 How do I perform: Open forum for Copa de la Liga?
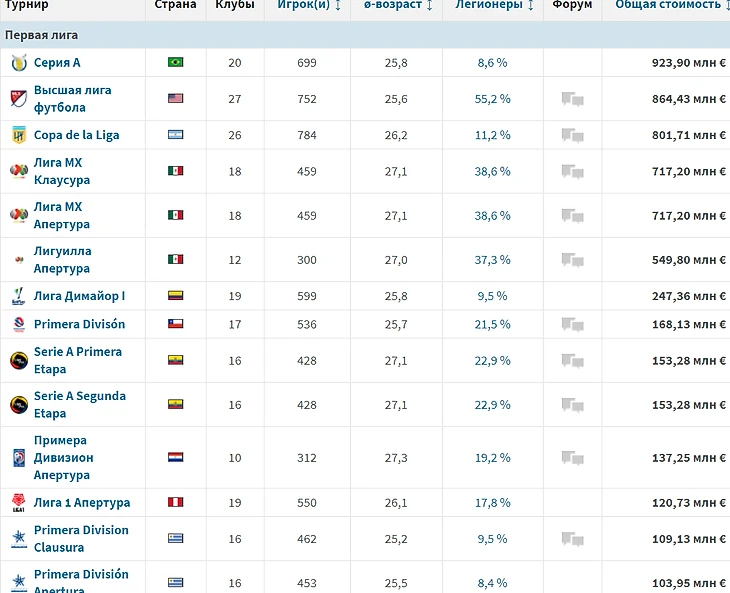572,135
